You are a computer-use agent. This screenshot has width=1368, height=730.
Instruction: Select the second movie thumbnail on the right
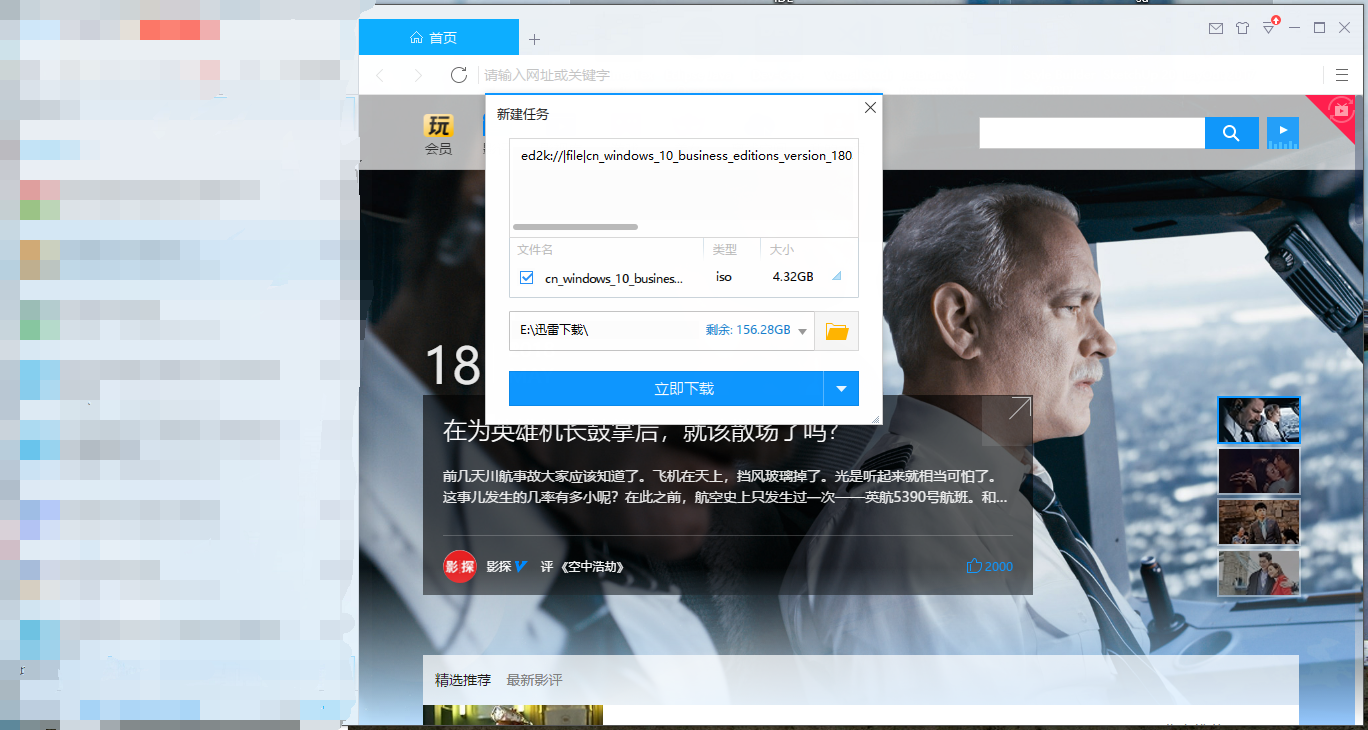point(1258,471)
